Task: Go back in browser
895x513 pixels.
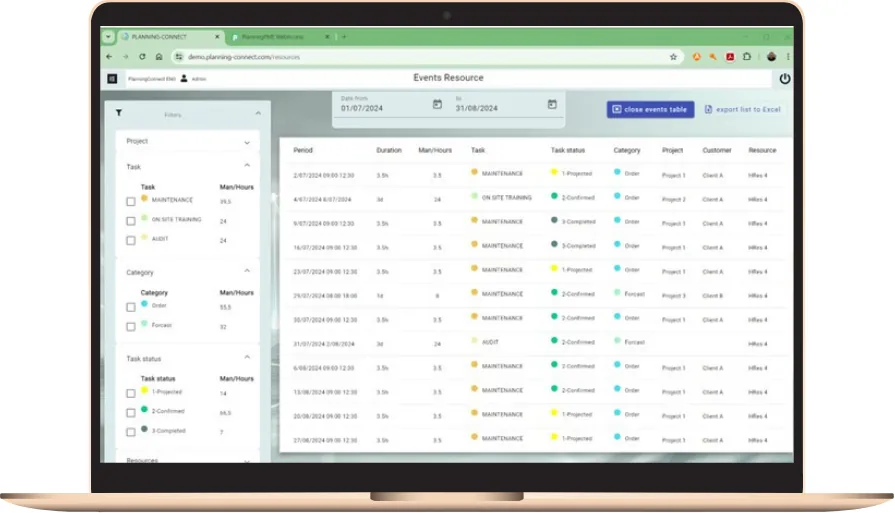Action: [x=109, y=56]
